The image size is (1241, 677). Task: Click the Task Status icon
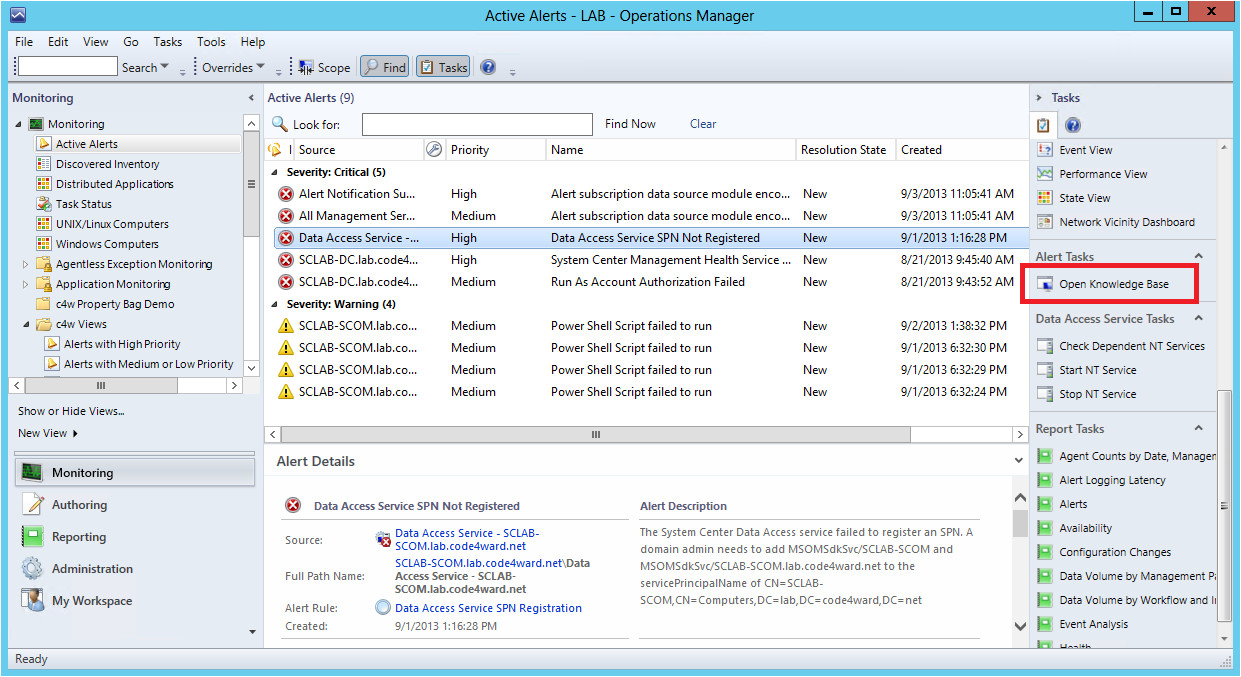point(44,204)
